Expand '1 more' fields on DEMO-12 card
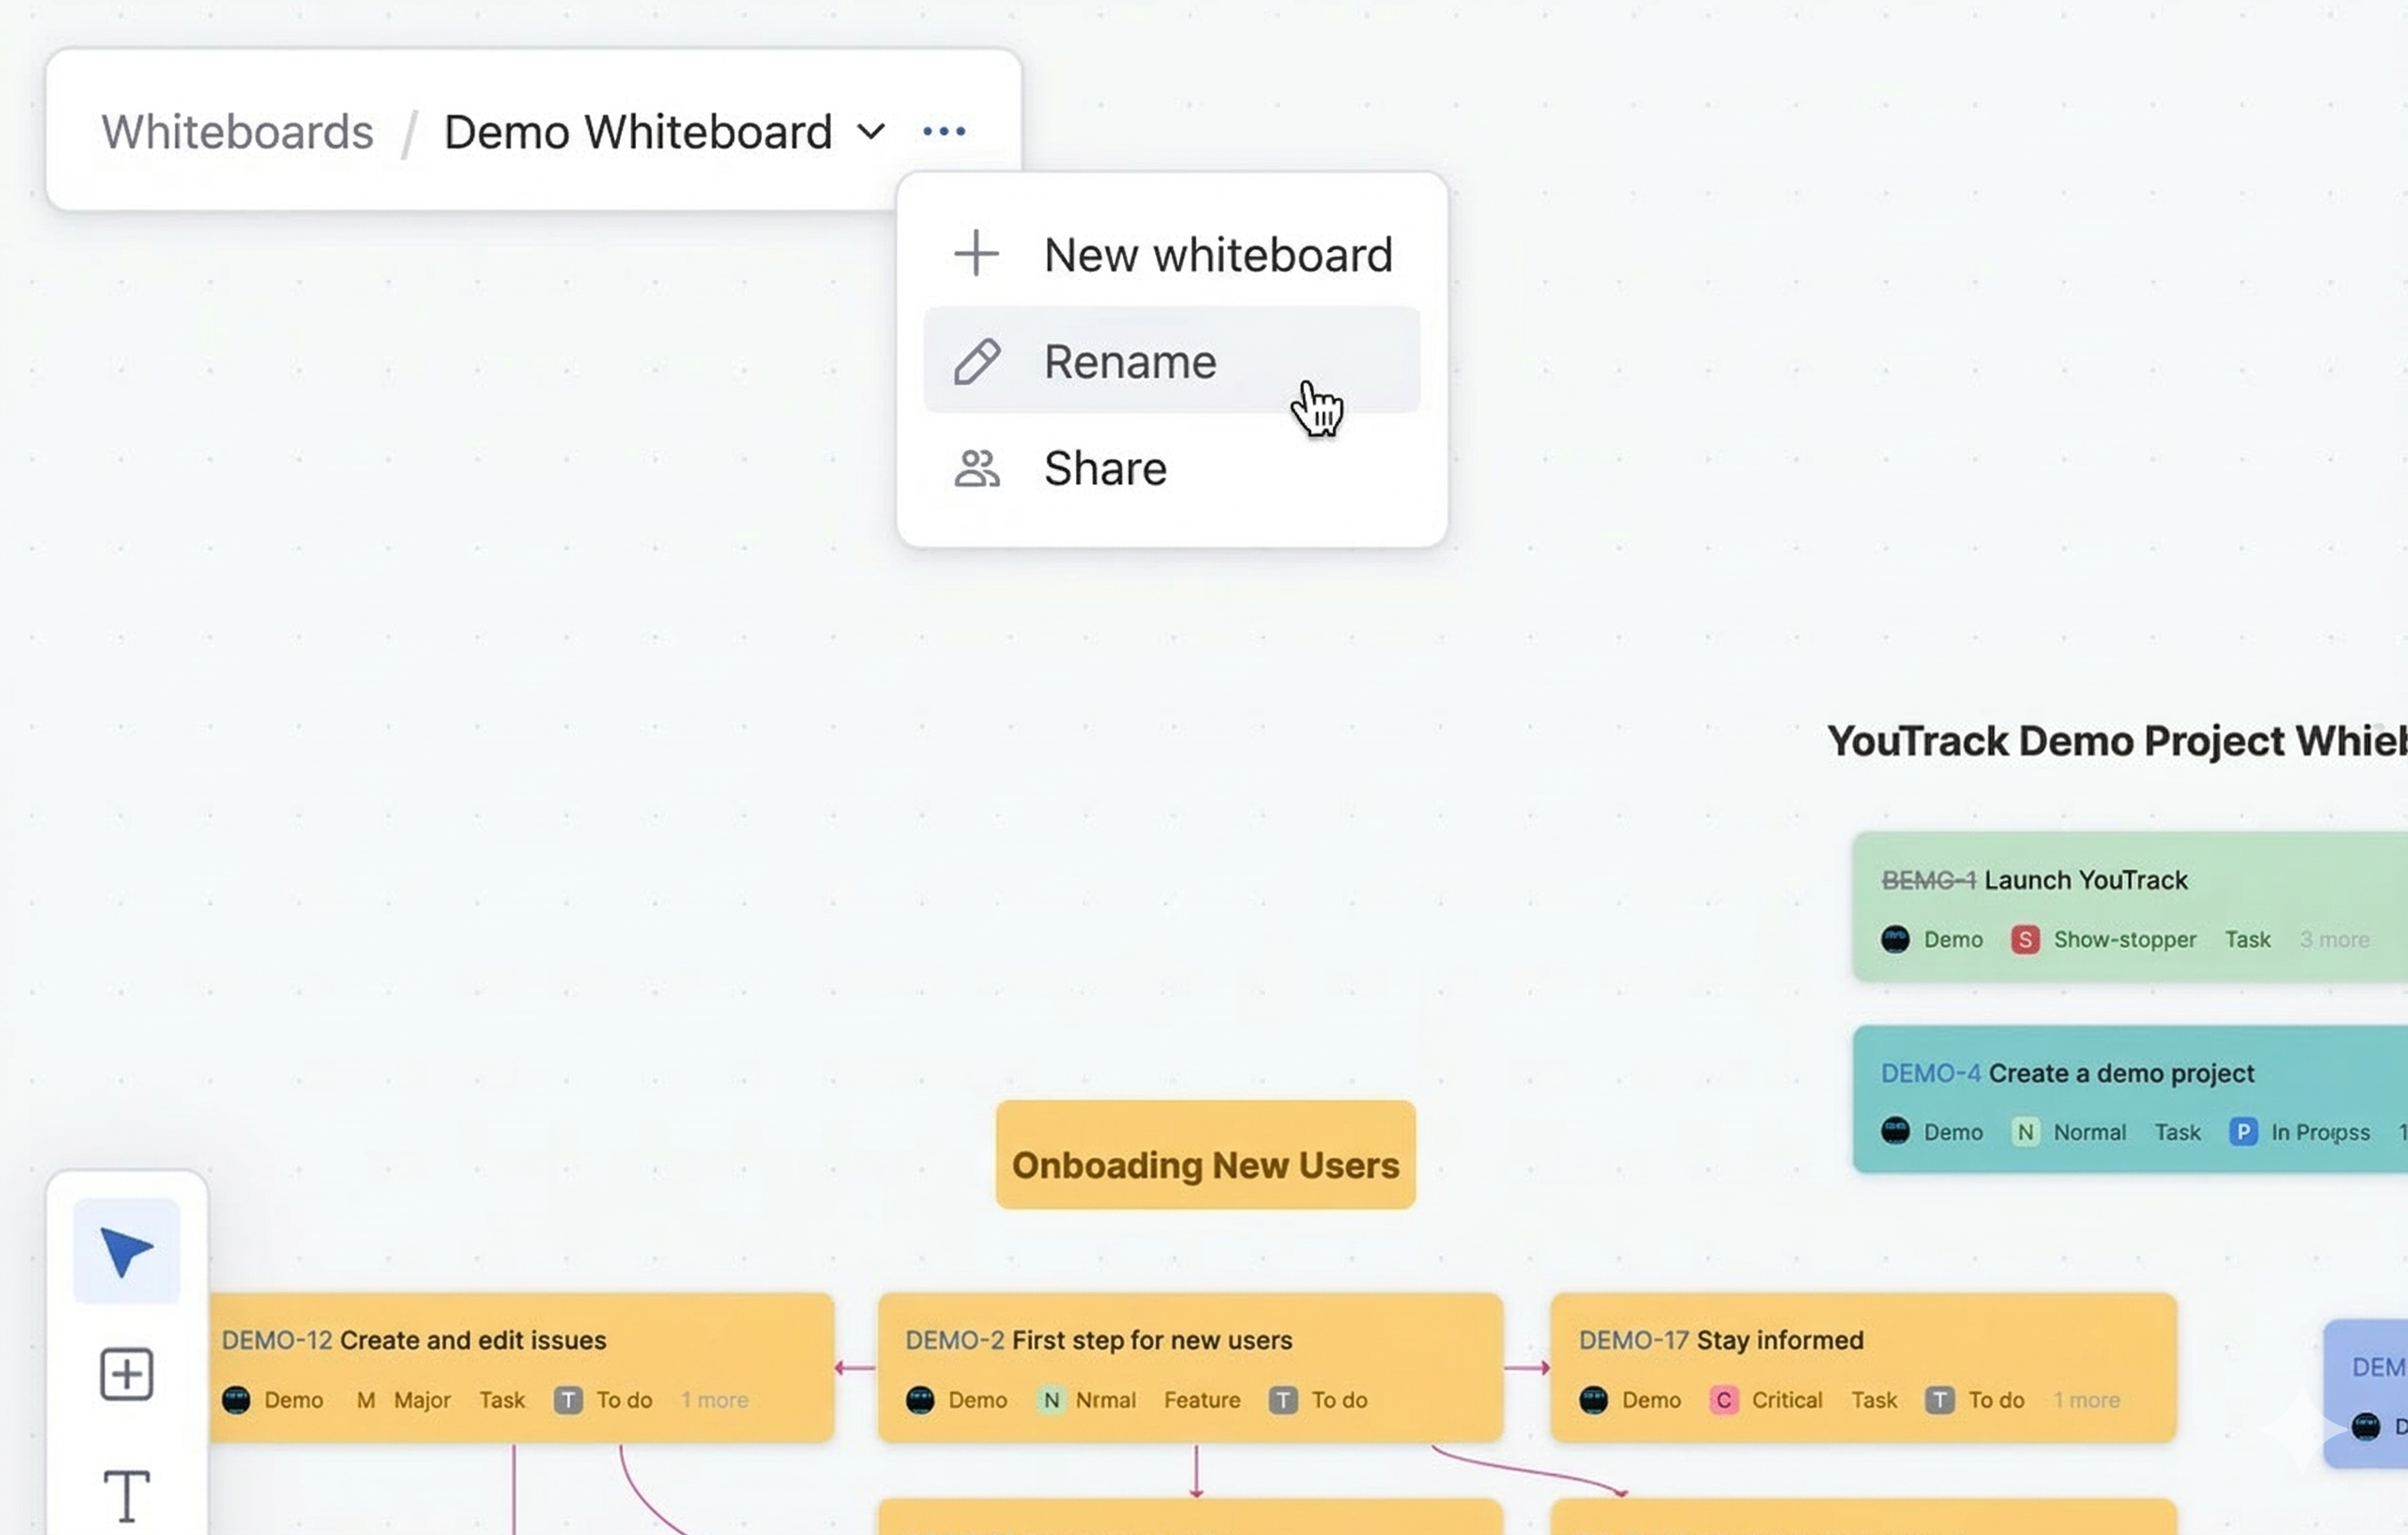This screenshot has height=1535, width=2408. [x=714, y=1400]
